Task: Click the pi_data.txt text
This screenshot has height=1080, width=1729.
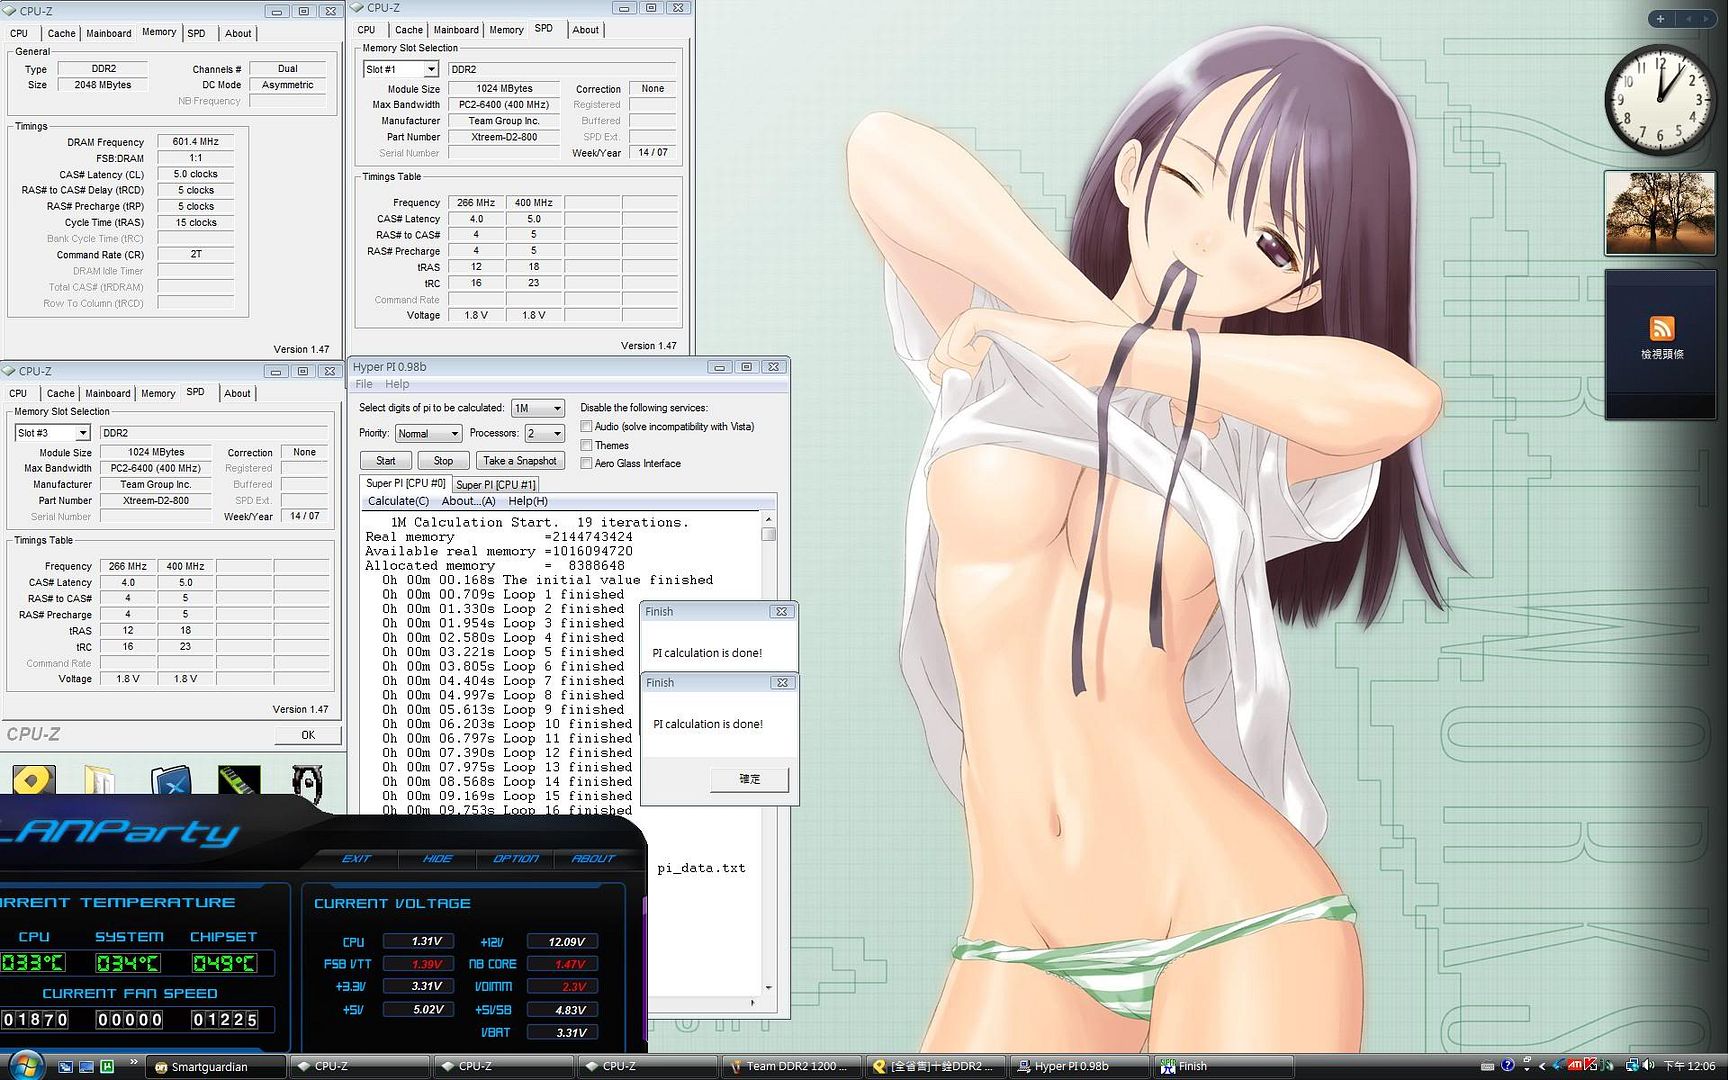Action: [x=701, y=868]
